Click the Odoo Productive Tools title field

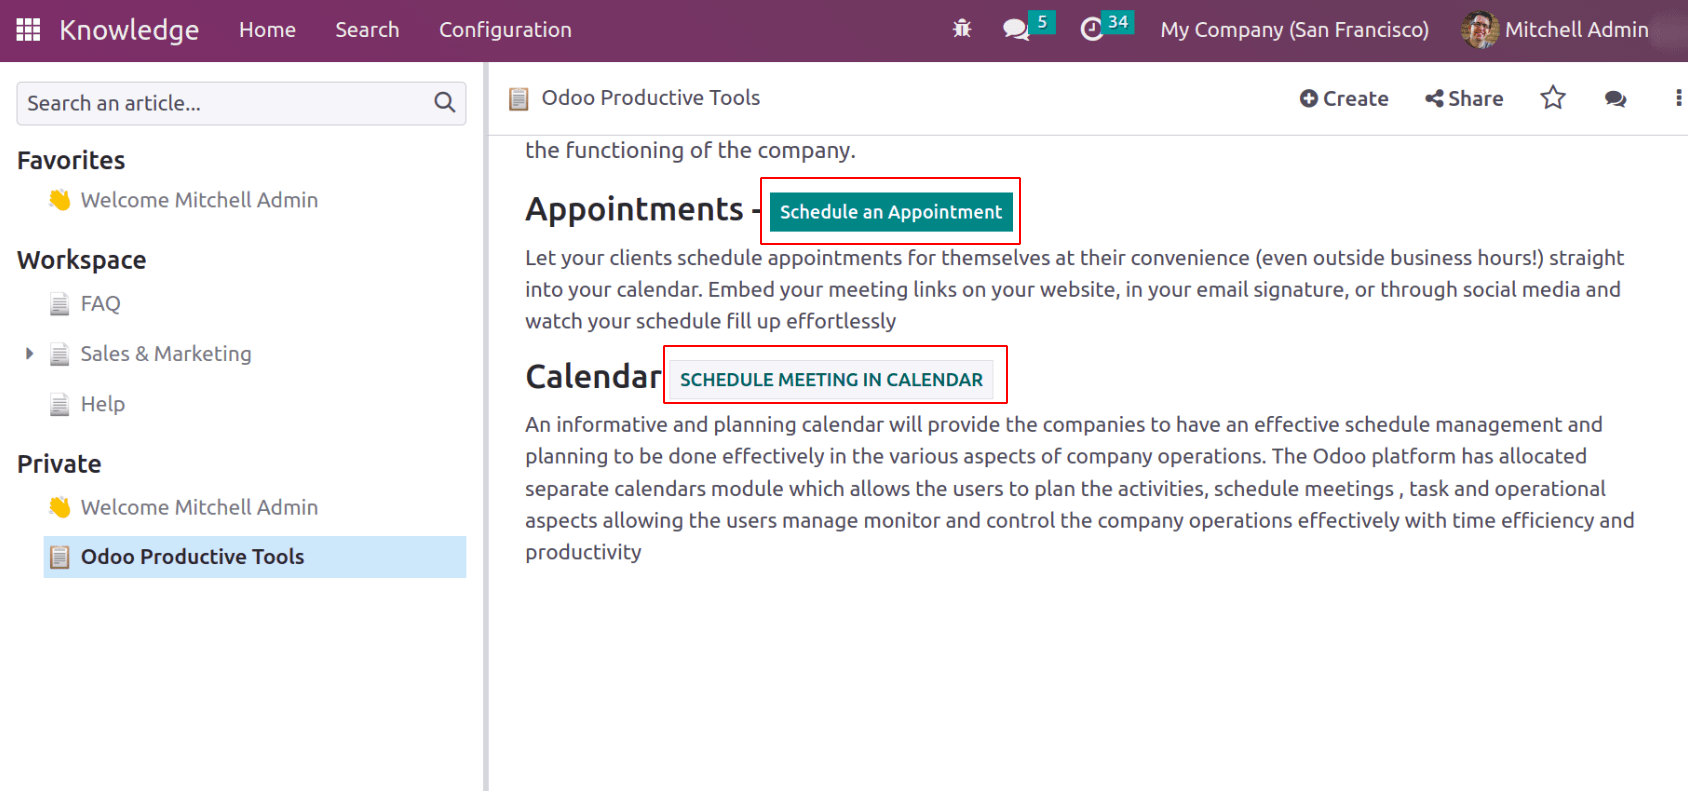651,98
